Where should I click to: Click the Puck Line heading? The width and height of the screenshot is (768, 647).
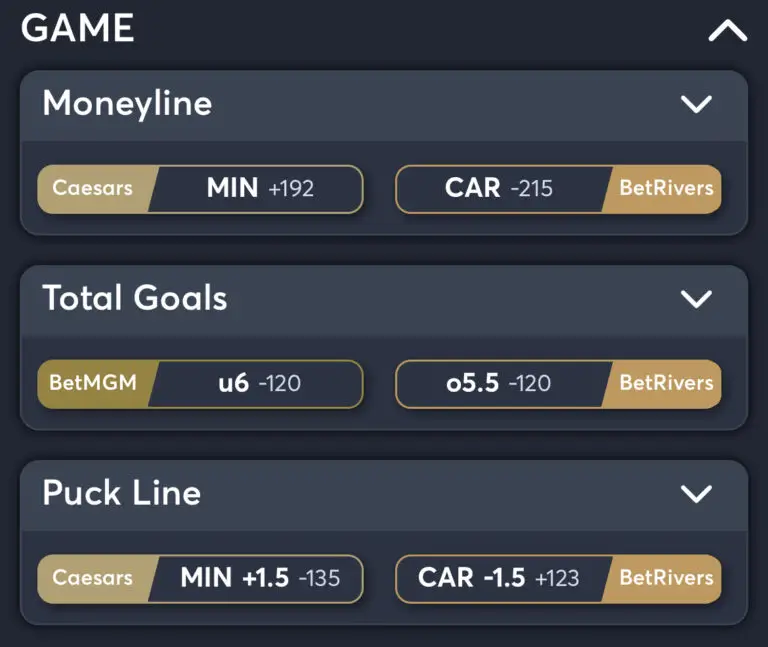(x=122, y=493)
